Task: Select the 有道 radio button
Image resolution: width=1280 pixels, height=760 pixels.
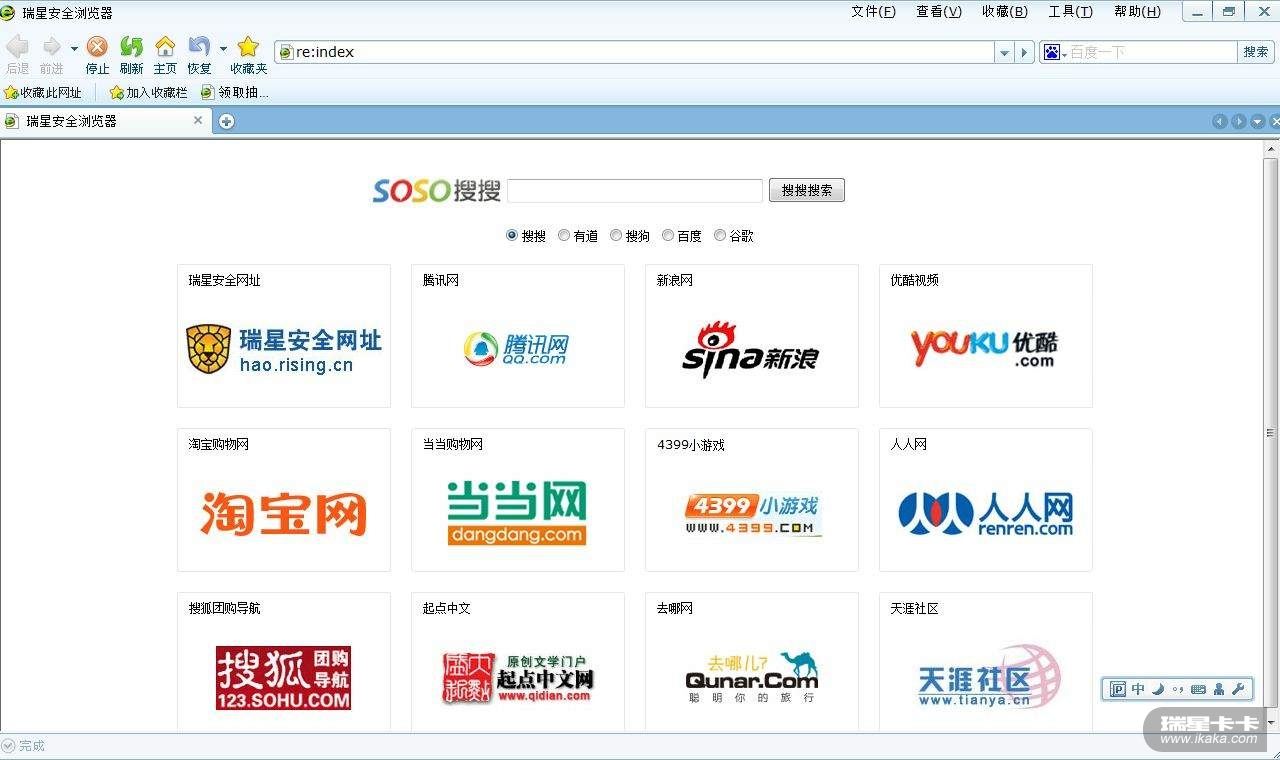Action: pyautogui.click(x=564, y=236)
